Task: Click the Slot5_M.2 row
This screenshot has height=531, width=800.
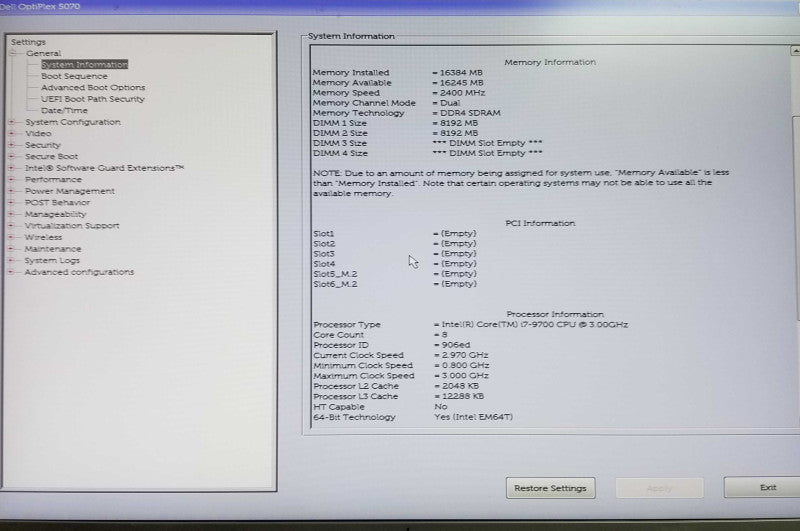Action: click(x=395, y=274)
